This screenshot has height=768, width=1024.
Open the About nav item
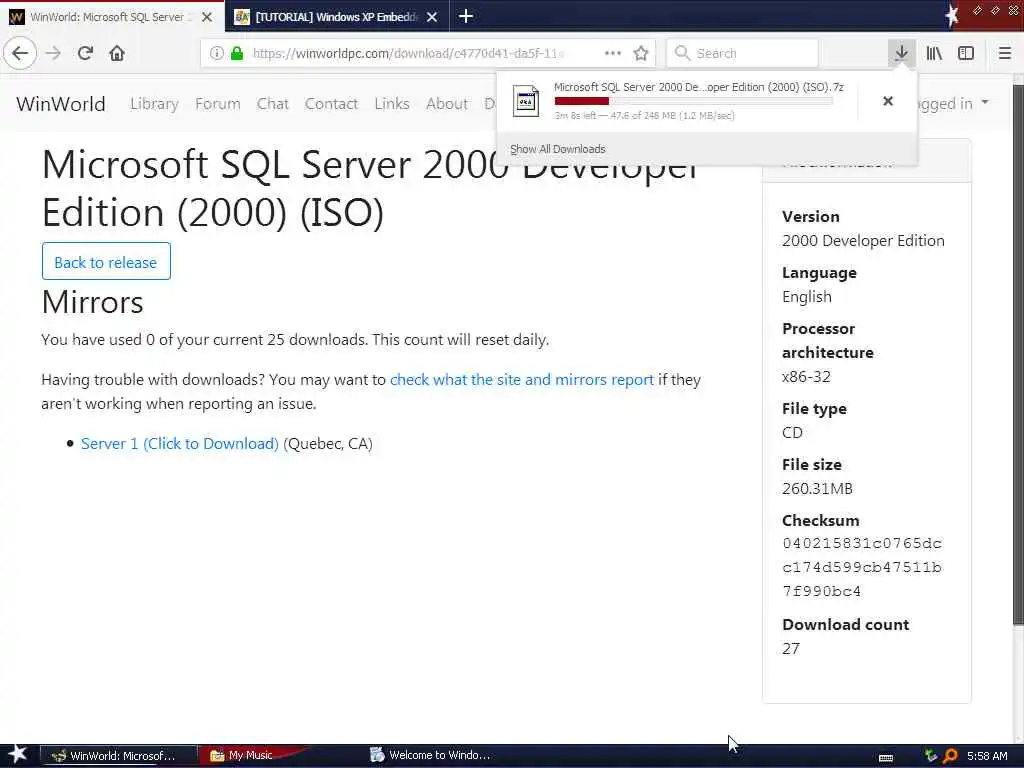point(447,103)
